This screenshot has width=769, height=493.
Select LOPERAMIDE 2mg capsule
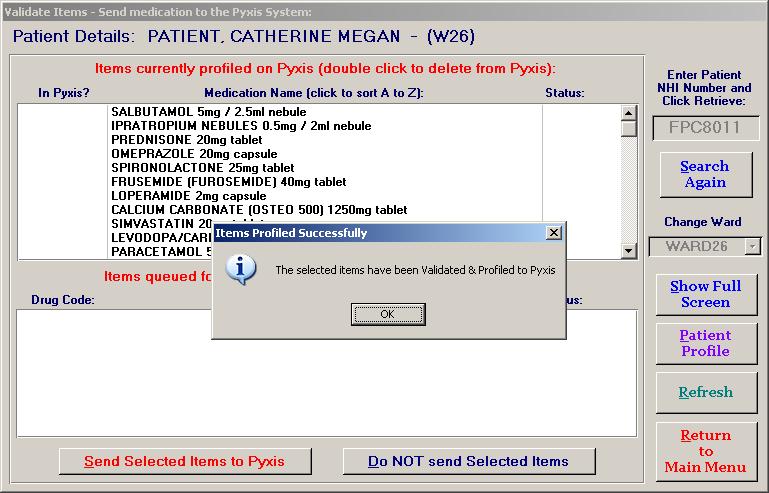coord(189,196)
